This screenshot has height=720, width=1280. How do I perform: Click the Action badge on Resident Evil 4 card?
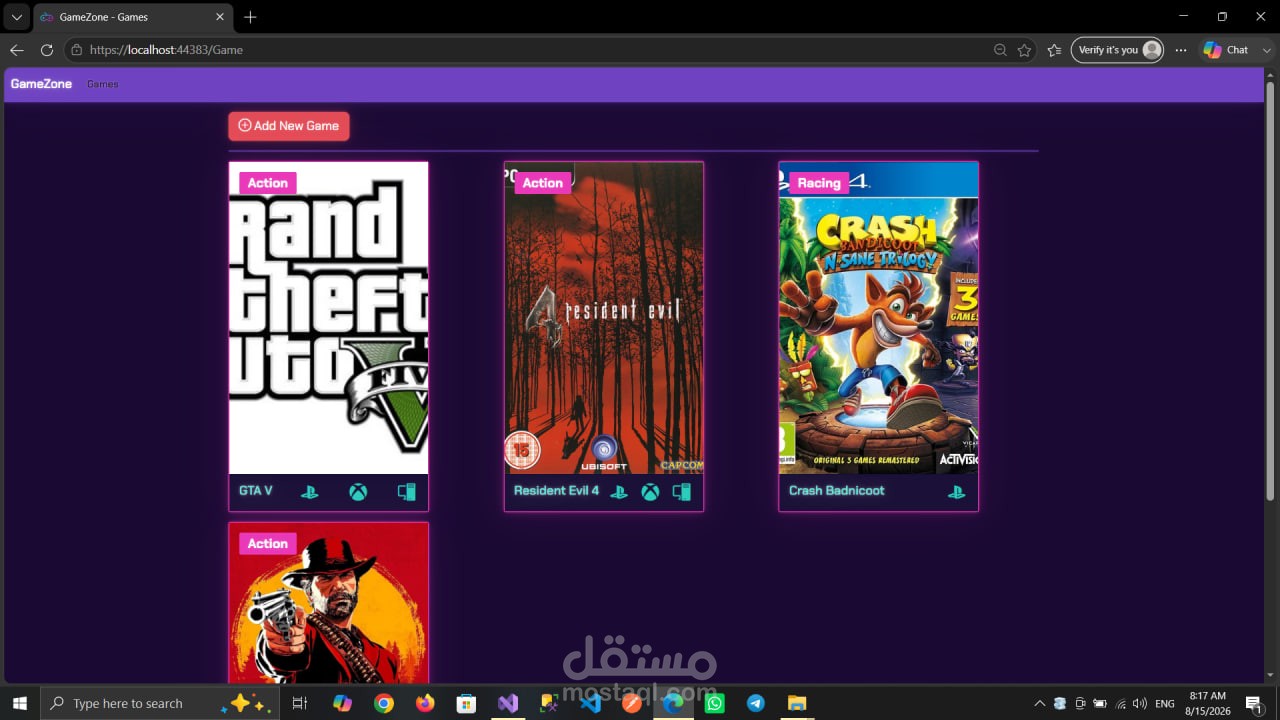click(543, 183)
